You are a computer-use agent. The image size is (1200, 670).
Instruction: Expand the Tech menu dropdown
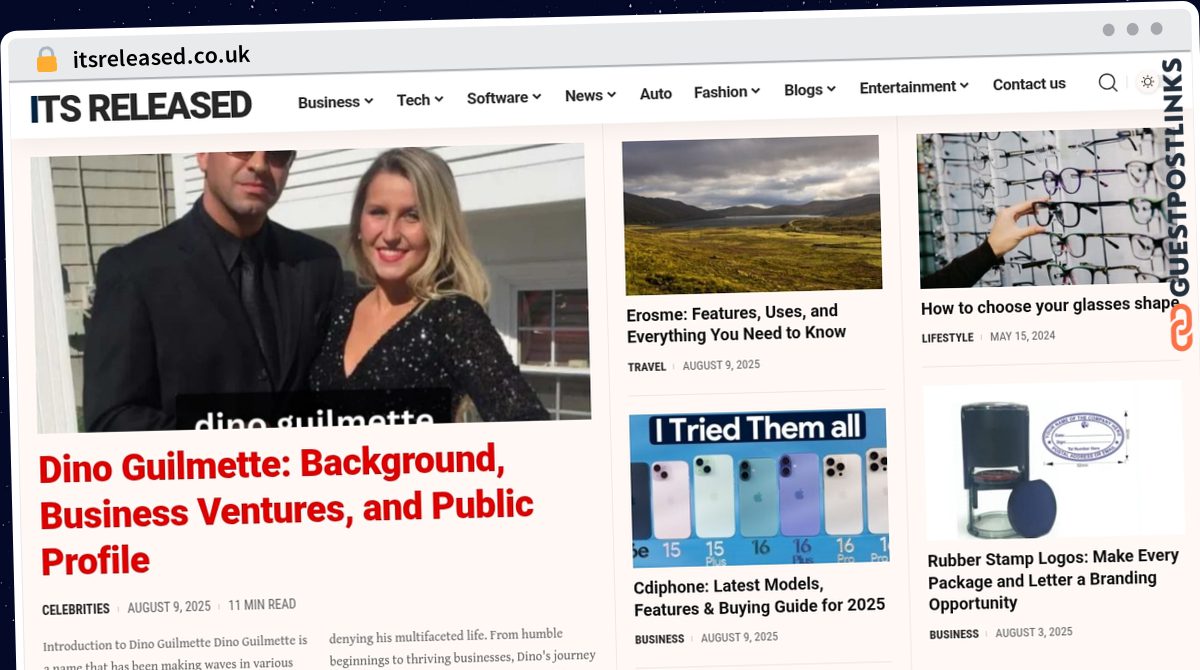(x=420, y=99)
